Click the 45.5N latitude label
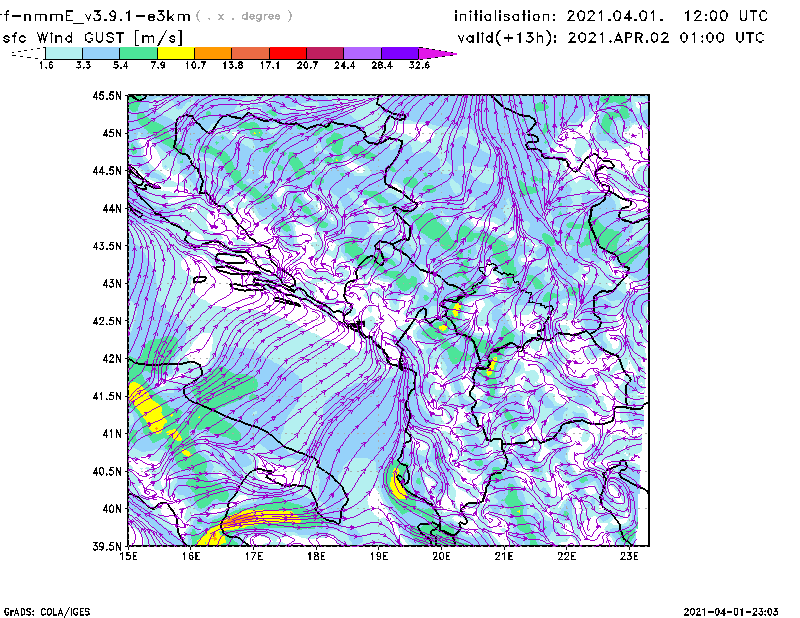 pyautogui.click(x=107, y=95)
